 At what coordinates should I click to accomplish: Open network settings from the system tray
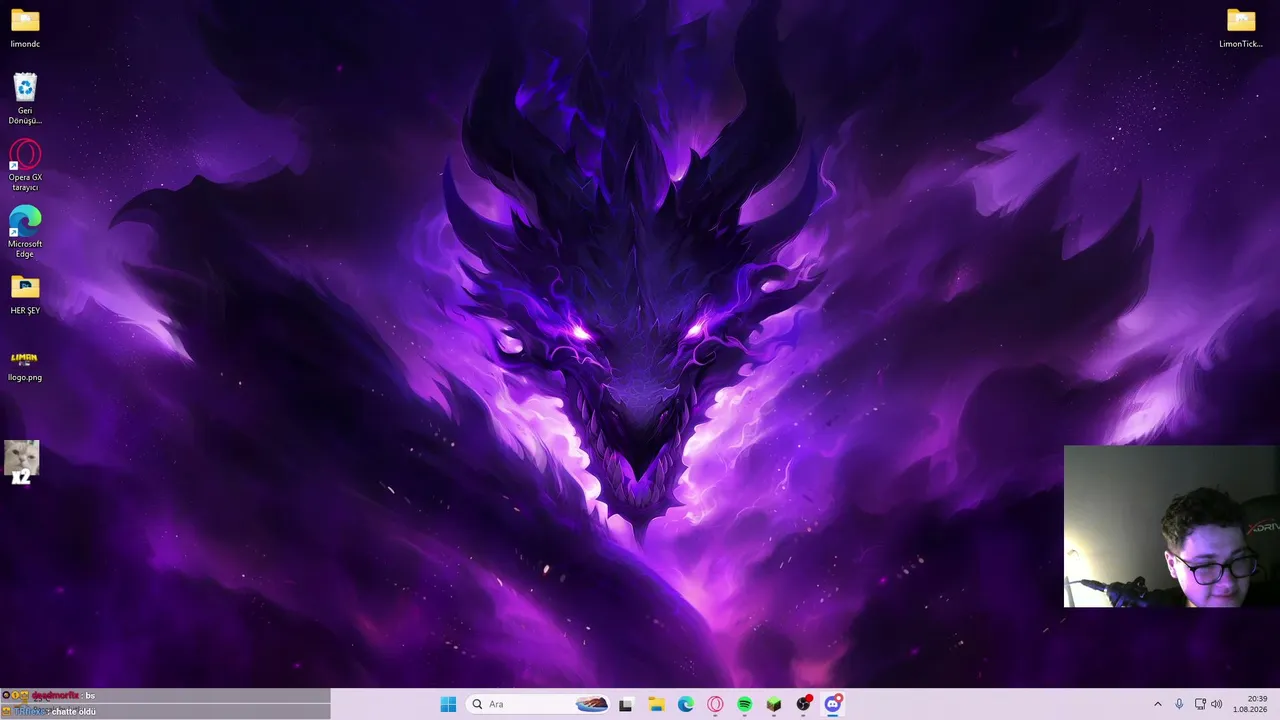[1200, 704]
